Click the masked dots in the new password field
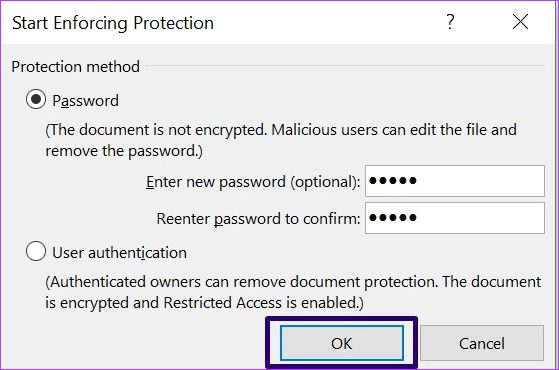The width and height of the screenshot is (559, 370). (x=393, y=181)
